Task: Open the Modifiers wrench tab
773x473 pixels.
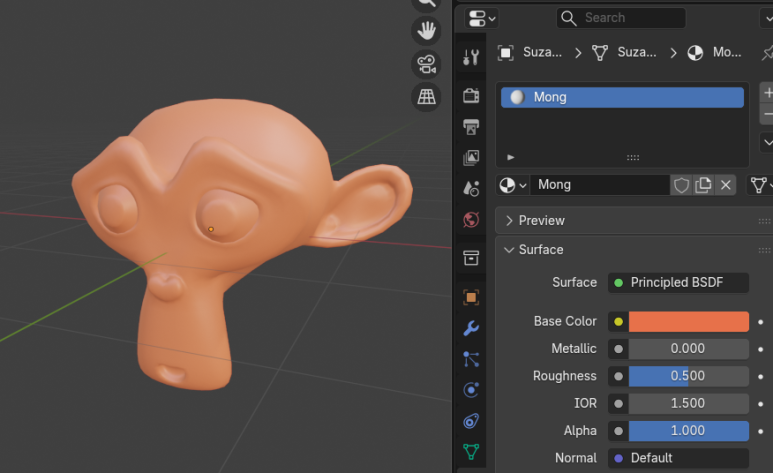Action: pos(471,328)
